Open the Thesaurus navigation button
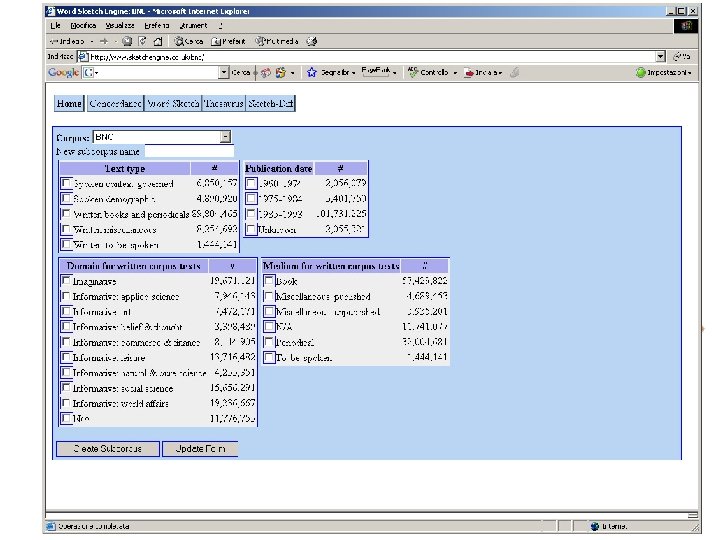 pos(224,104)
